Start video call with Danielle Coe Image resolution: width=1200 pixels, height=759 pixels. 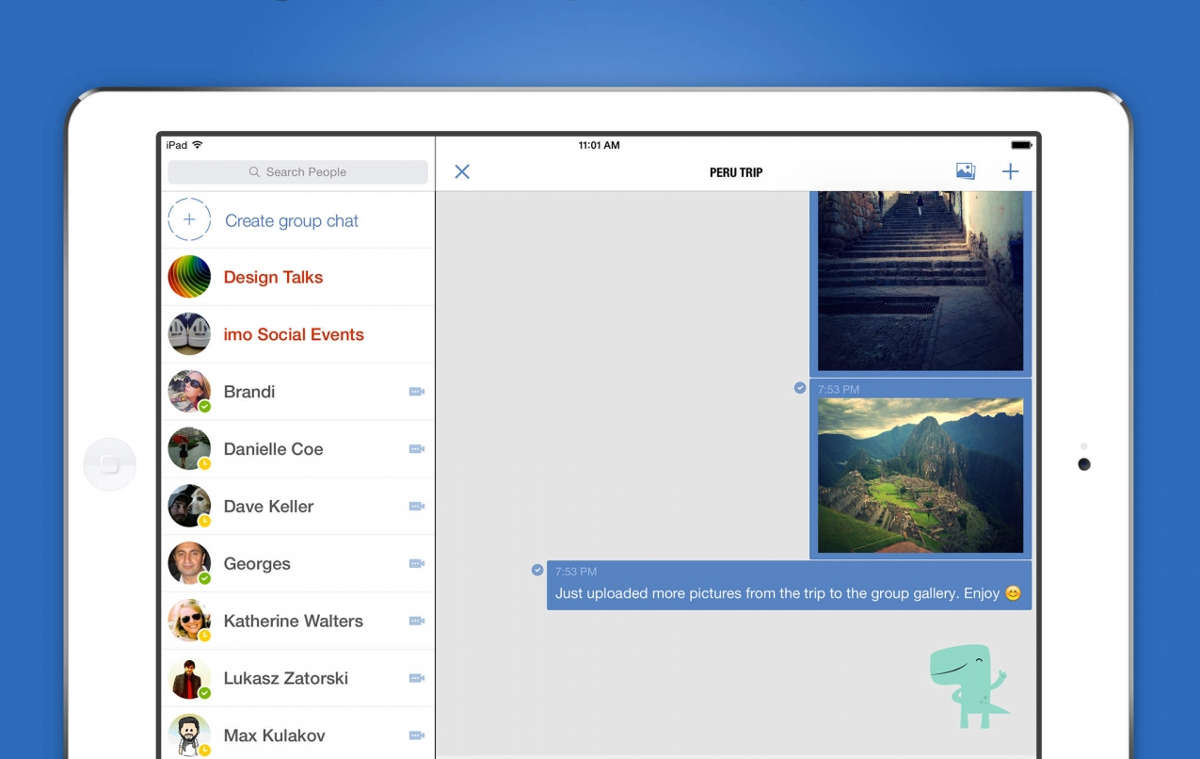click(417, 449)
